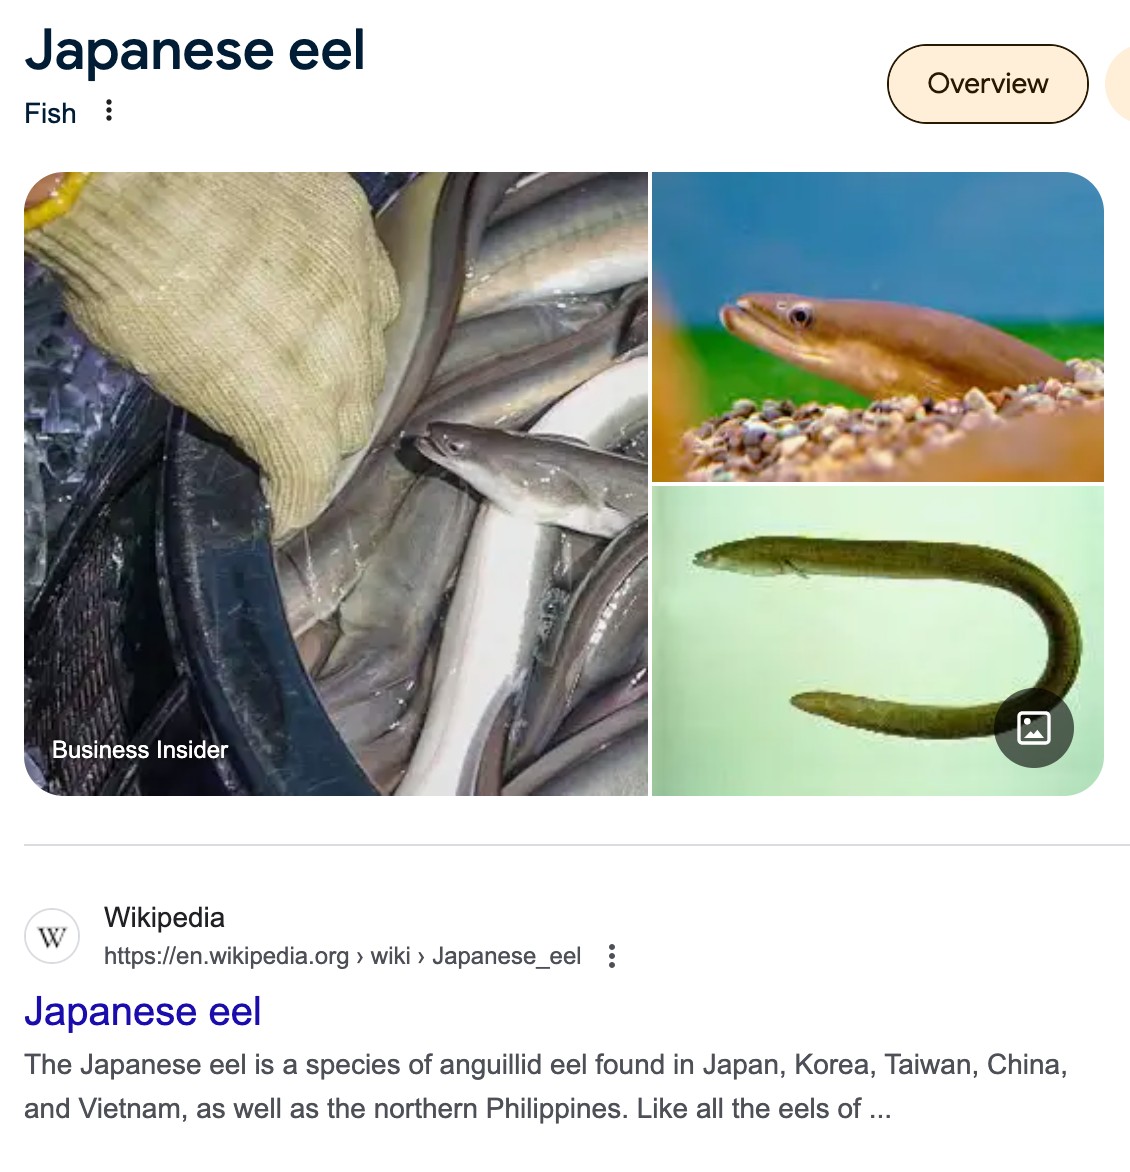Click the Business Insider image caption
Image resolution: width=1130 pixels, height=1172 pixels.
pos(140,750)
